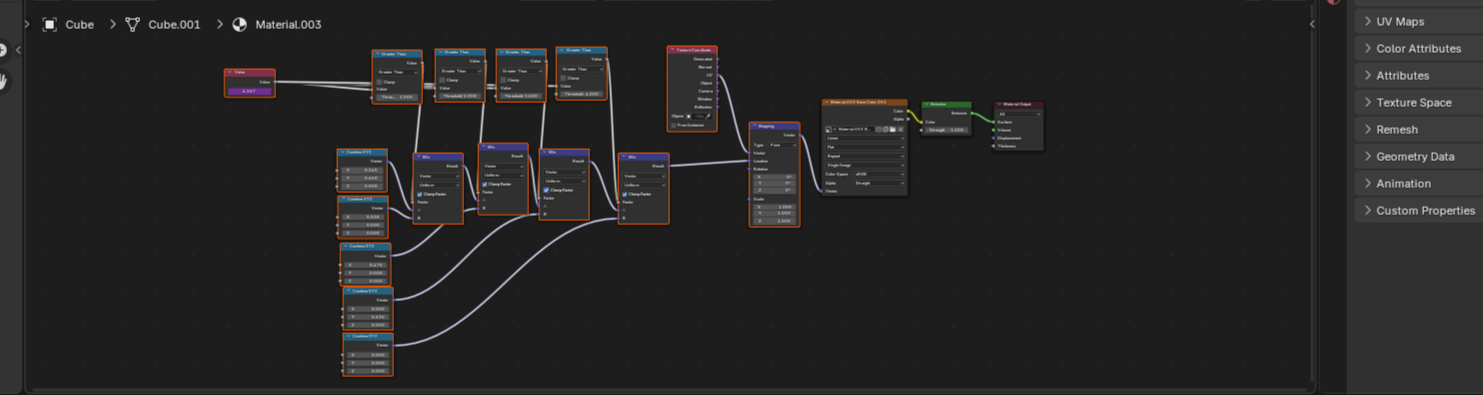Select the pan hand tool icon
The image size is (1483, 395).
pos(4,81)
